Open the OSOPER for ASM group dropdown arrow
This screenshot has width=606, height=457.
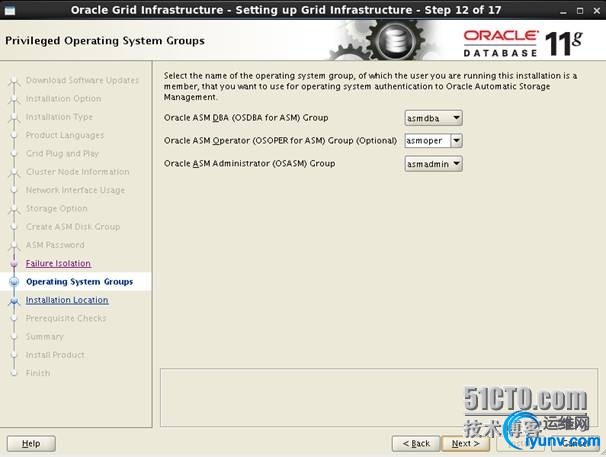[x=456, y=141]
